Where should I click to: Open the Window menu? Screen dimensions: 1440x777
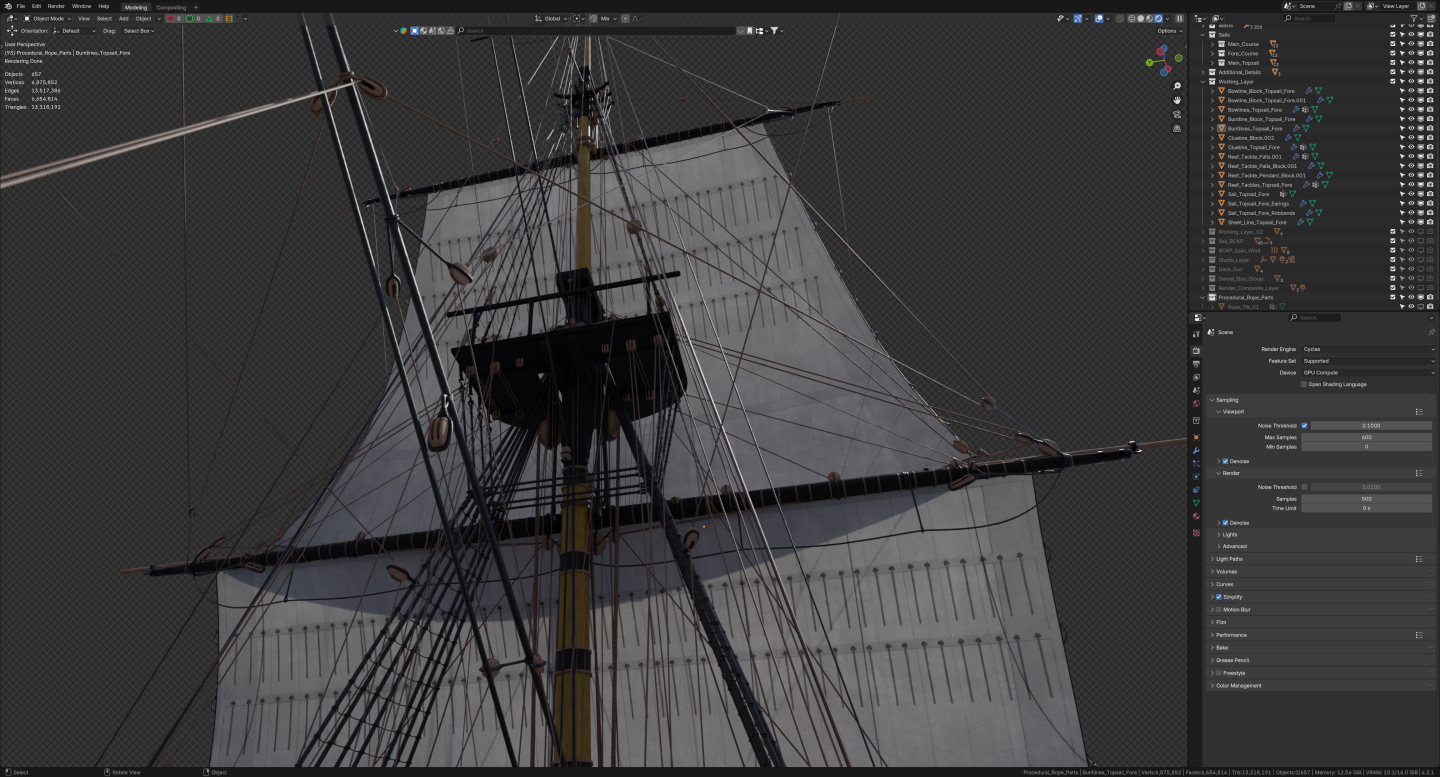tap(81, 6)
